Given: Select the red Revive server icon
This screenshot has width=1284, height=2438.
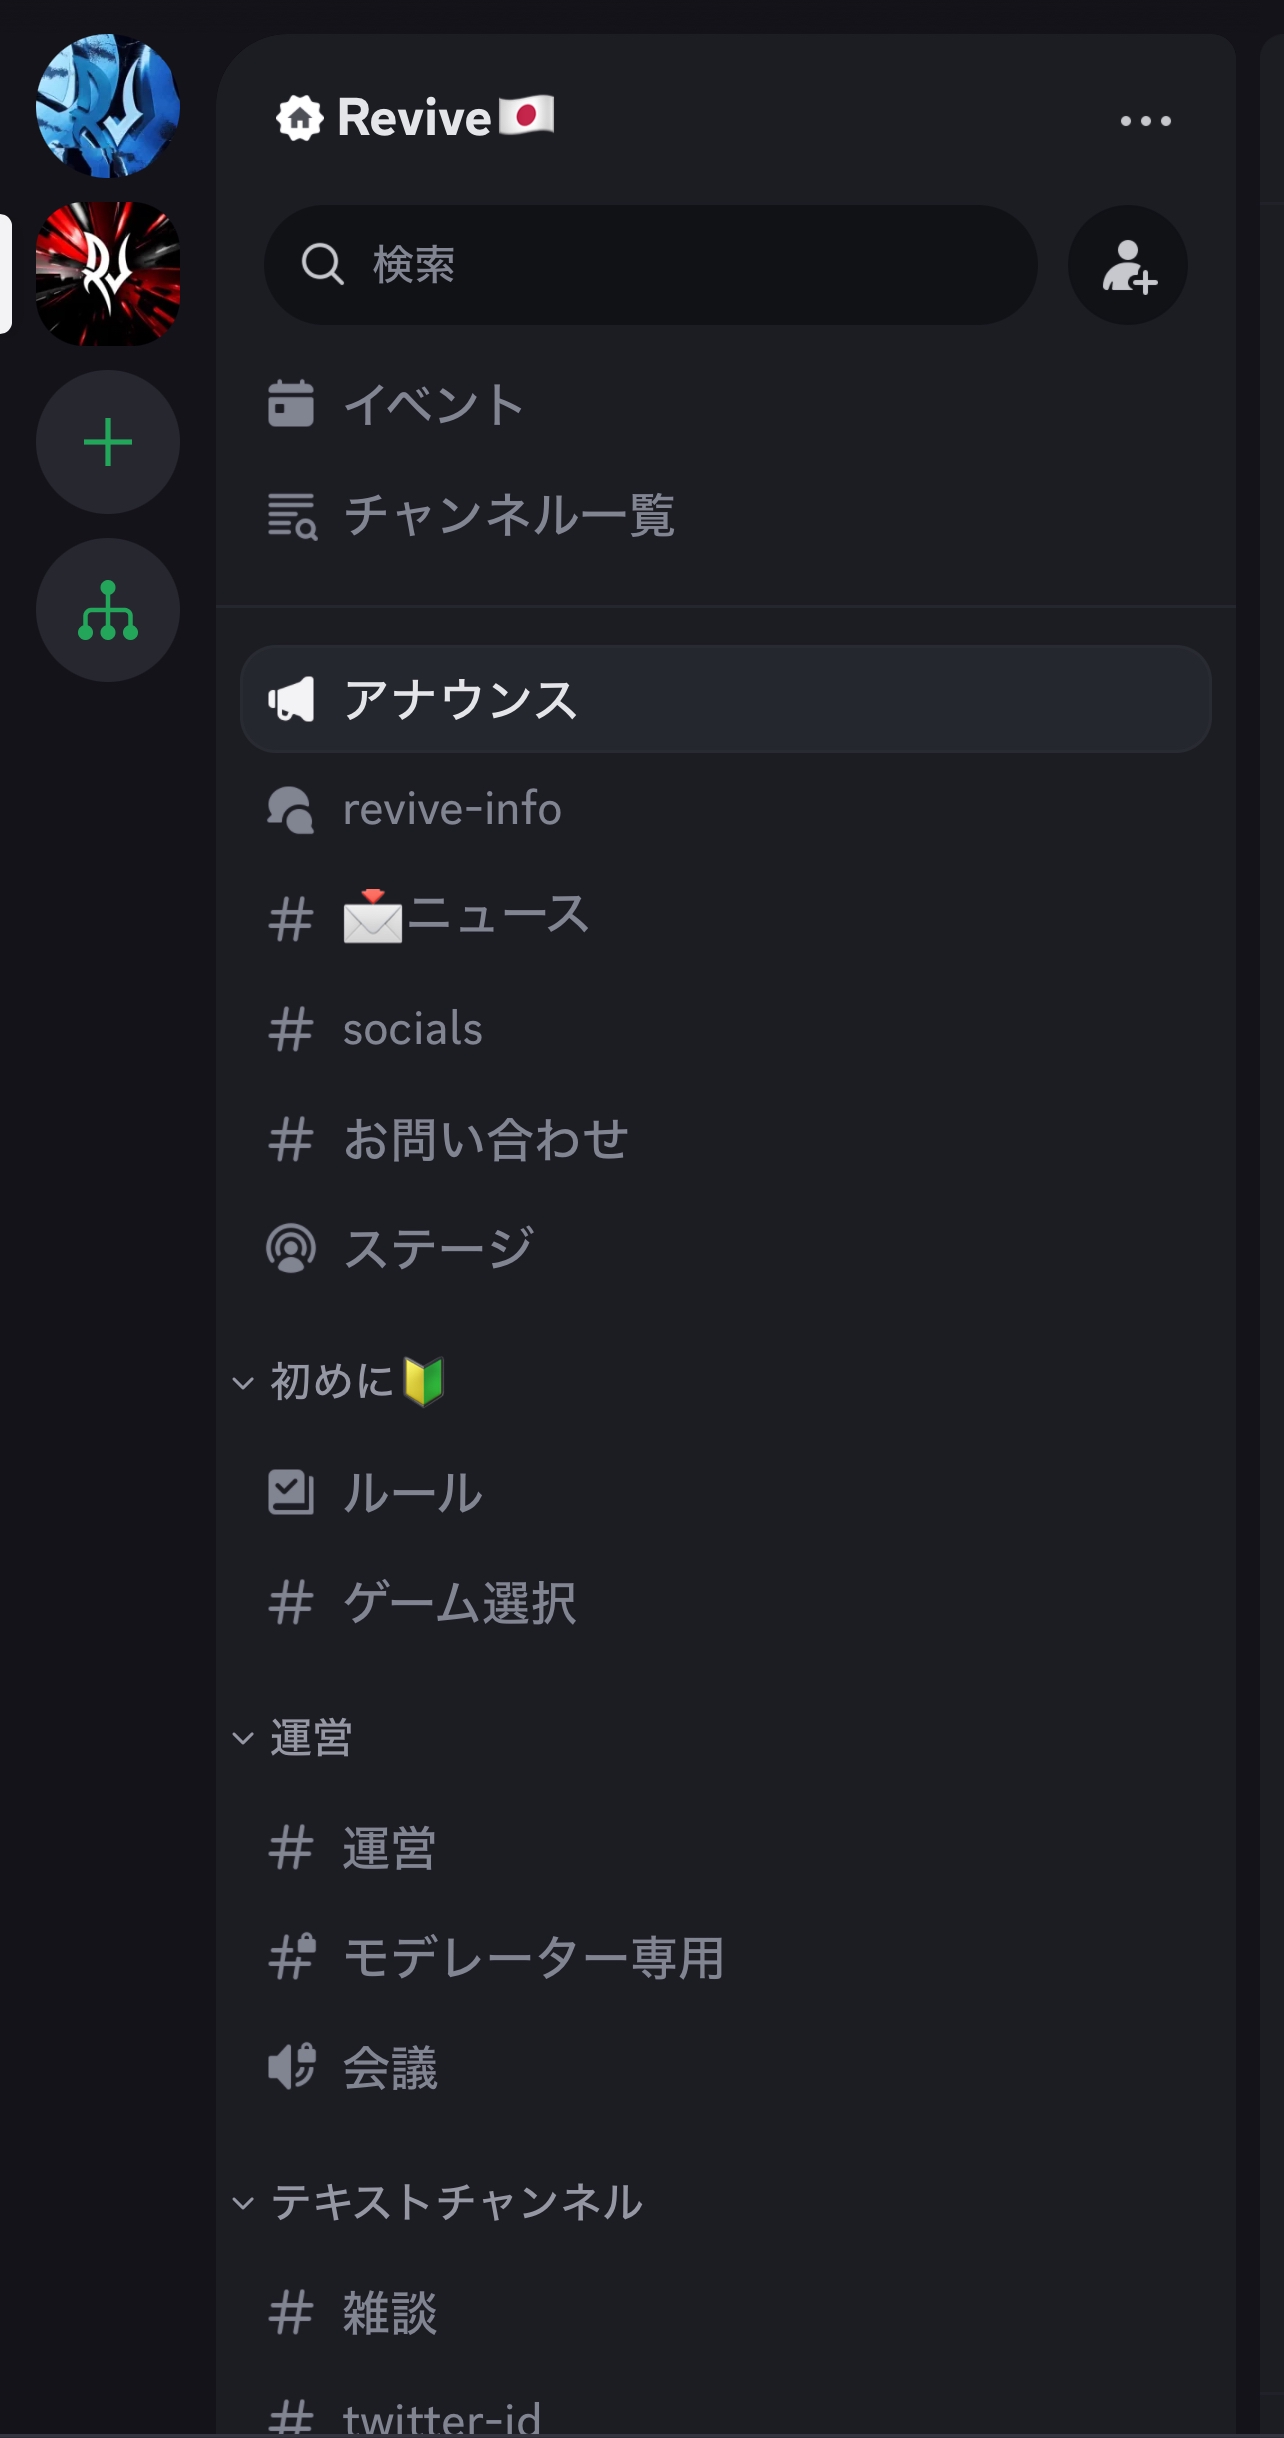Looking at the screenshot, I should (x=108, y=274).
